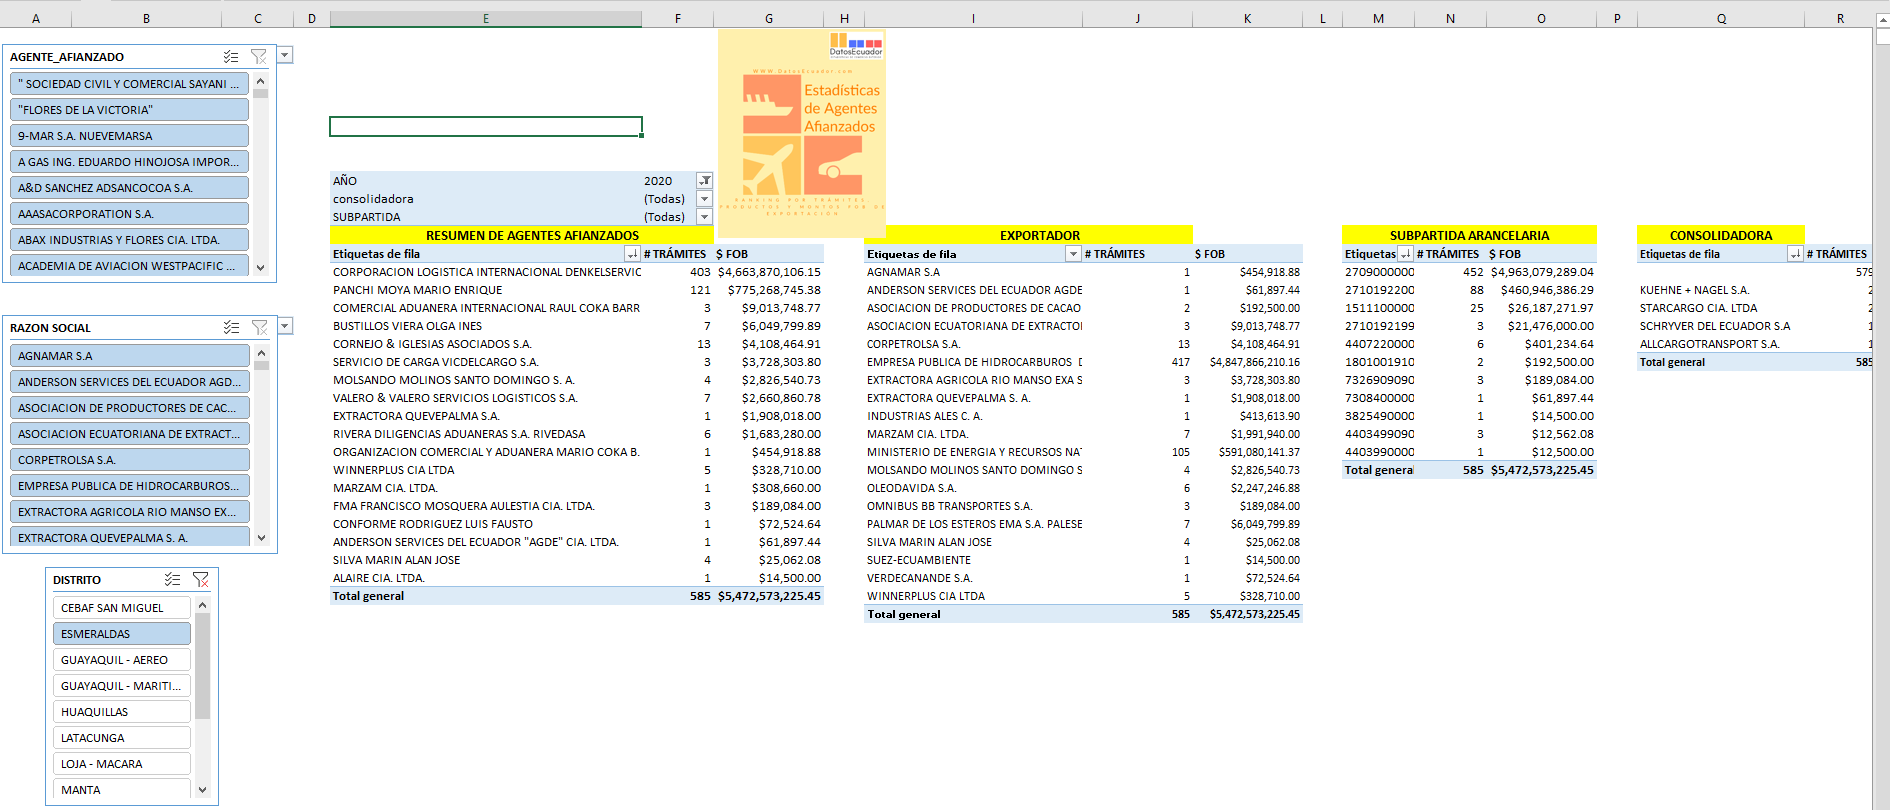Click CORPORACION LOGISTICA INTERNACIONAL row label

tap(487, 272)
